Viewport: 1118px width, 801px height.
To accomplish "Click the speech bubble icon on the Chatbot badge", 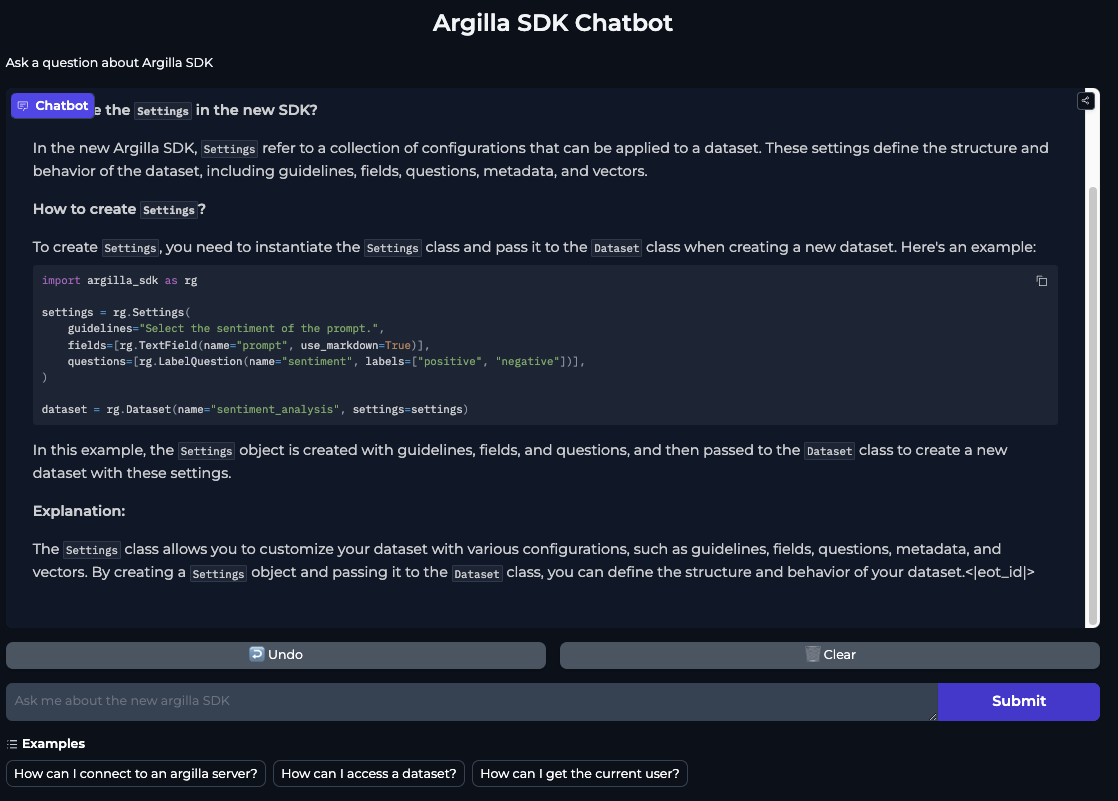I will [x=22, y=105].
